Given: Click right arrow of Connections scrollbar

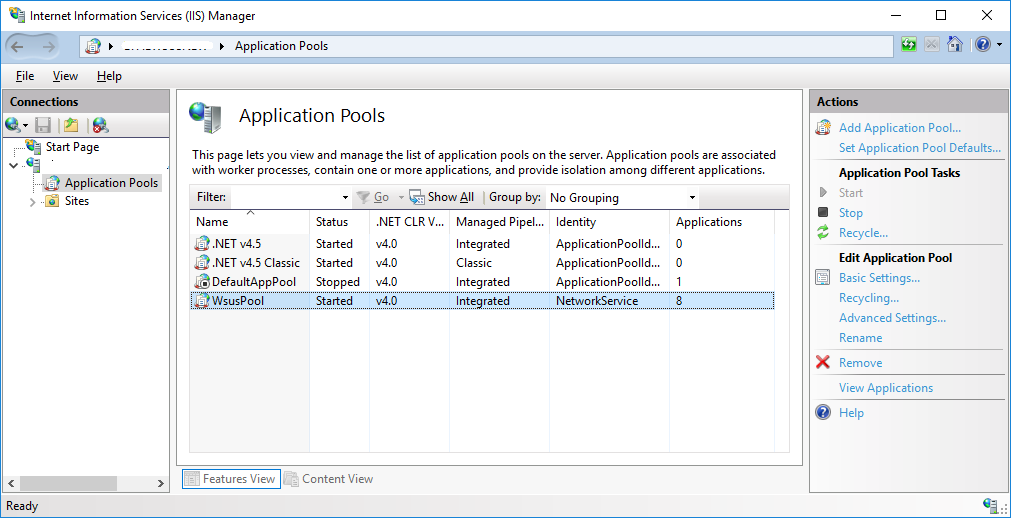Looking at the screenshot, I should (x=161, y=483).
